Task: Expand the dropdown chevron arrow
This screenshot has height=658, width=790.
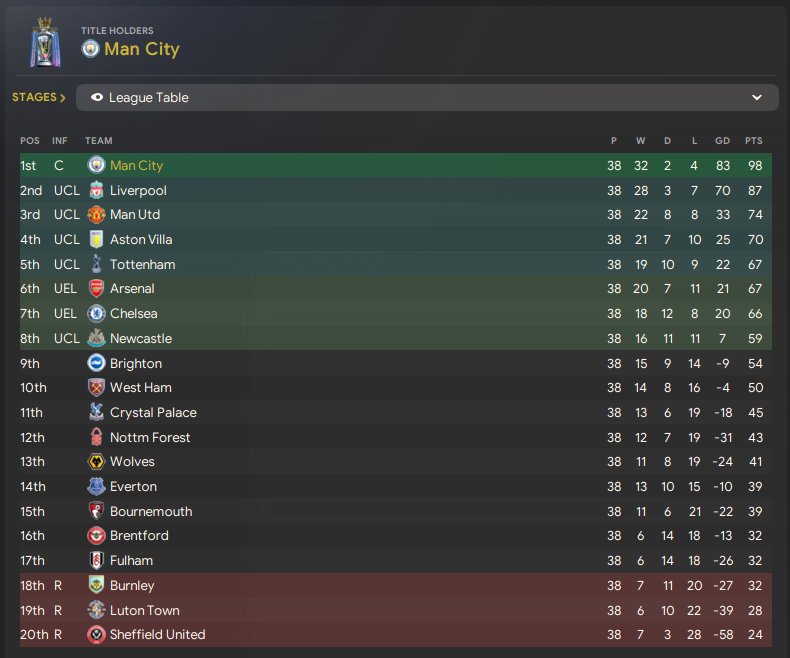Action: pyautogui.click(x=757, y=98)
